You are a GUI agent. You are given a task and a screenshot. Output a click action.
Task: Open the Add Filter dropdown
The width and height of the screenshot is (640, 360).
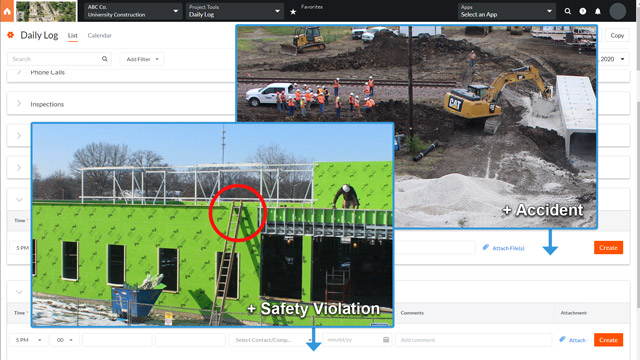tap(142, 59)
